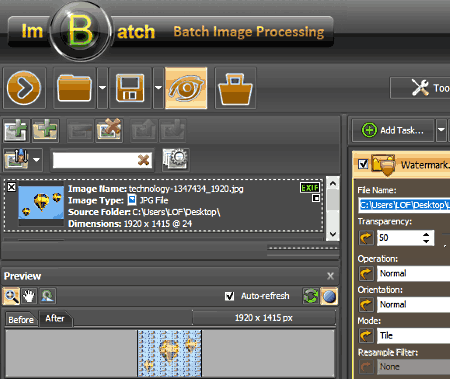Expand the Add Task dropdown arrow
Image resolution: width=450 pixels, height=379 pixels.
pos(441,130)
